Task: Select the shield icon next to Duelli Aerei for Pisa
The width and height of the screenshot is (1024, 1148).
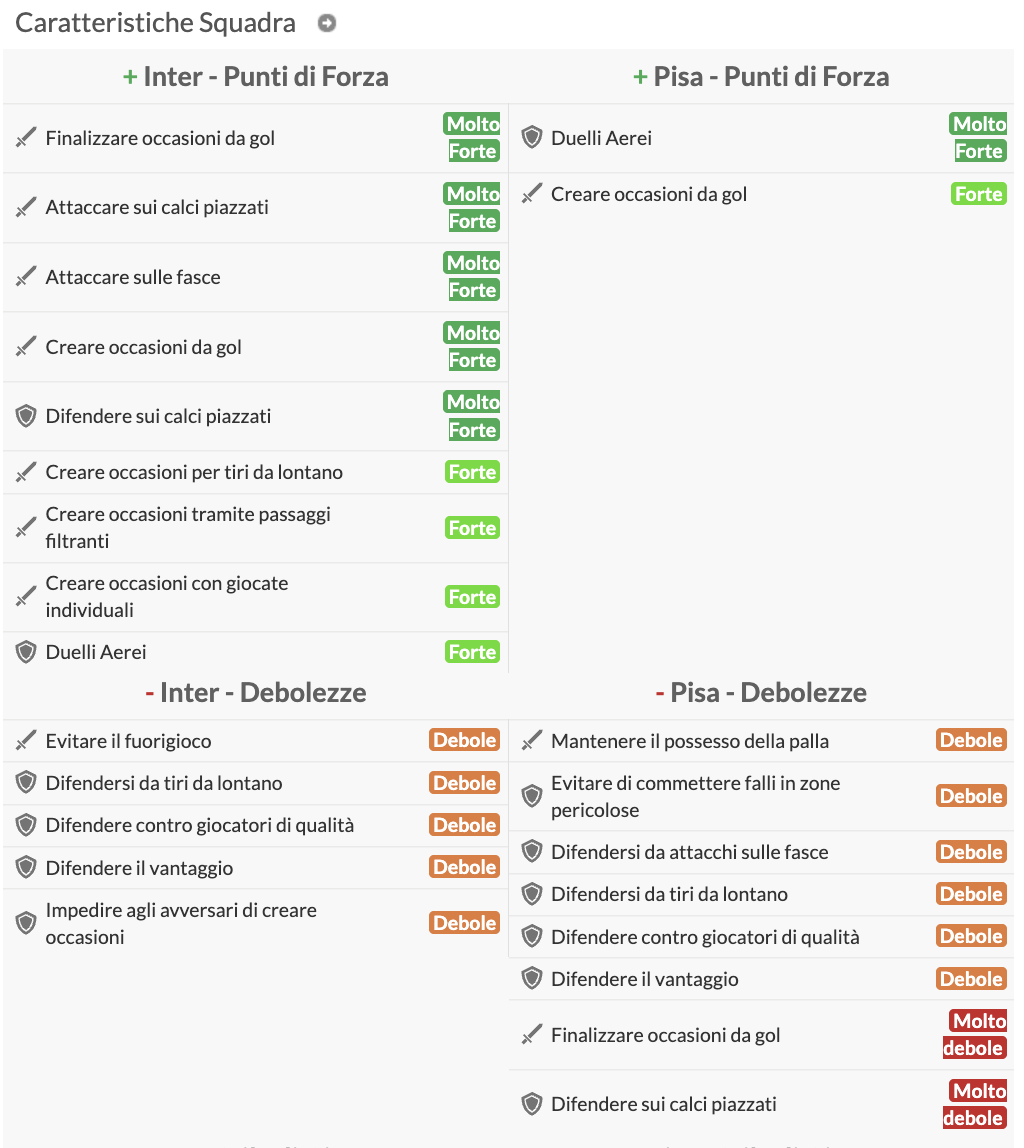Action: (531, 137)
